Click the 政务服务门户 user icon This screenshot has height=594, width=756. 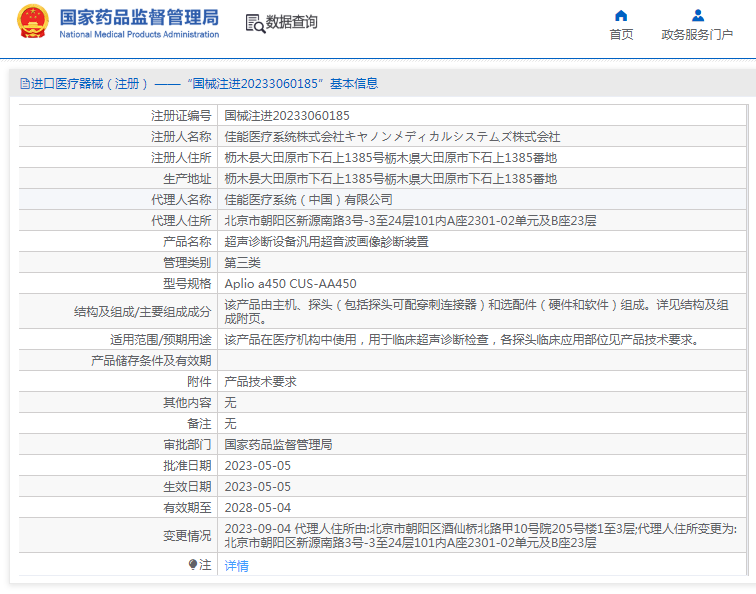697,16
